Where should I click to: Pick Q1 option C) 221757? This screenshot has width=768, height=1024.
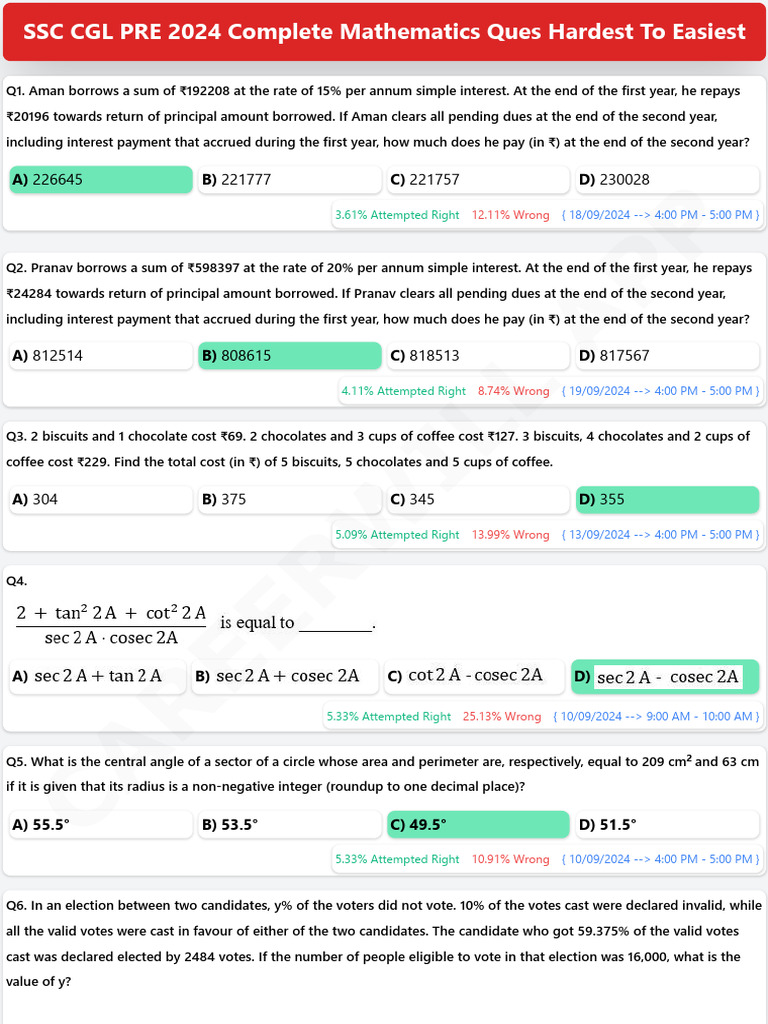pos(477,180)
